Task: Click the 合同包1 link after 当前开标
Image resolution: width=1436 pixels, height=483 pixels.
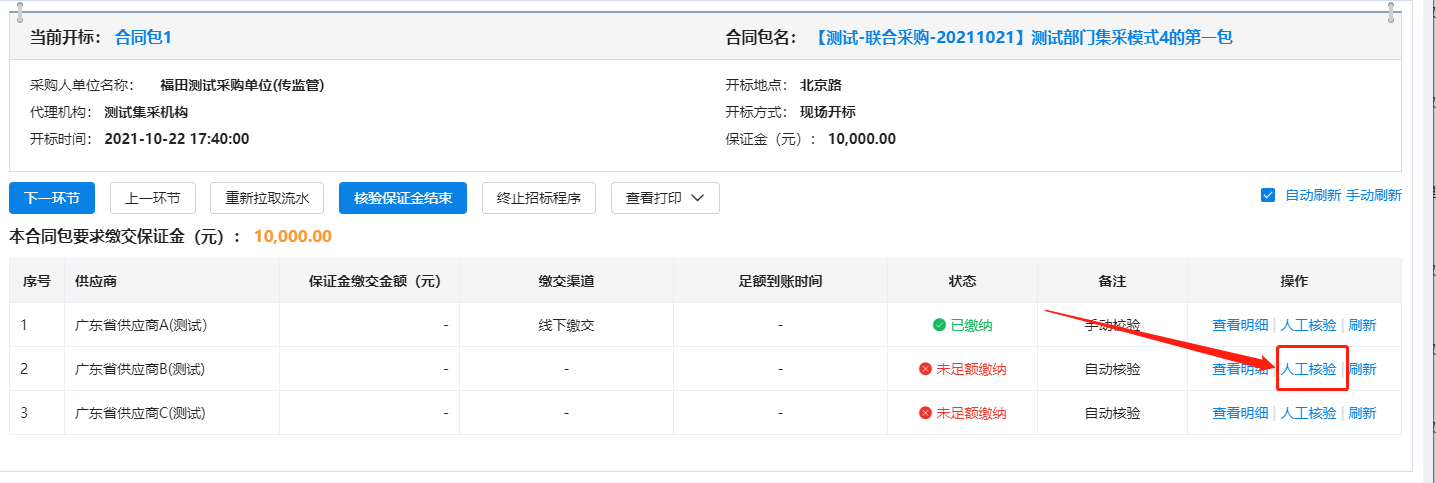Action: [x=143, y=38]
